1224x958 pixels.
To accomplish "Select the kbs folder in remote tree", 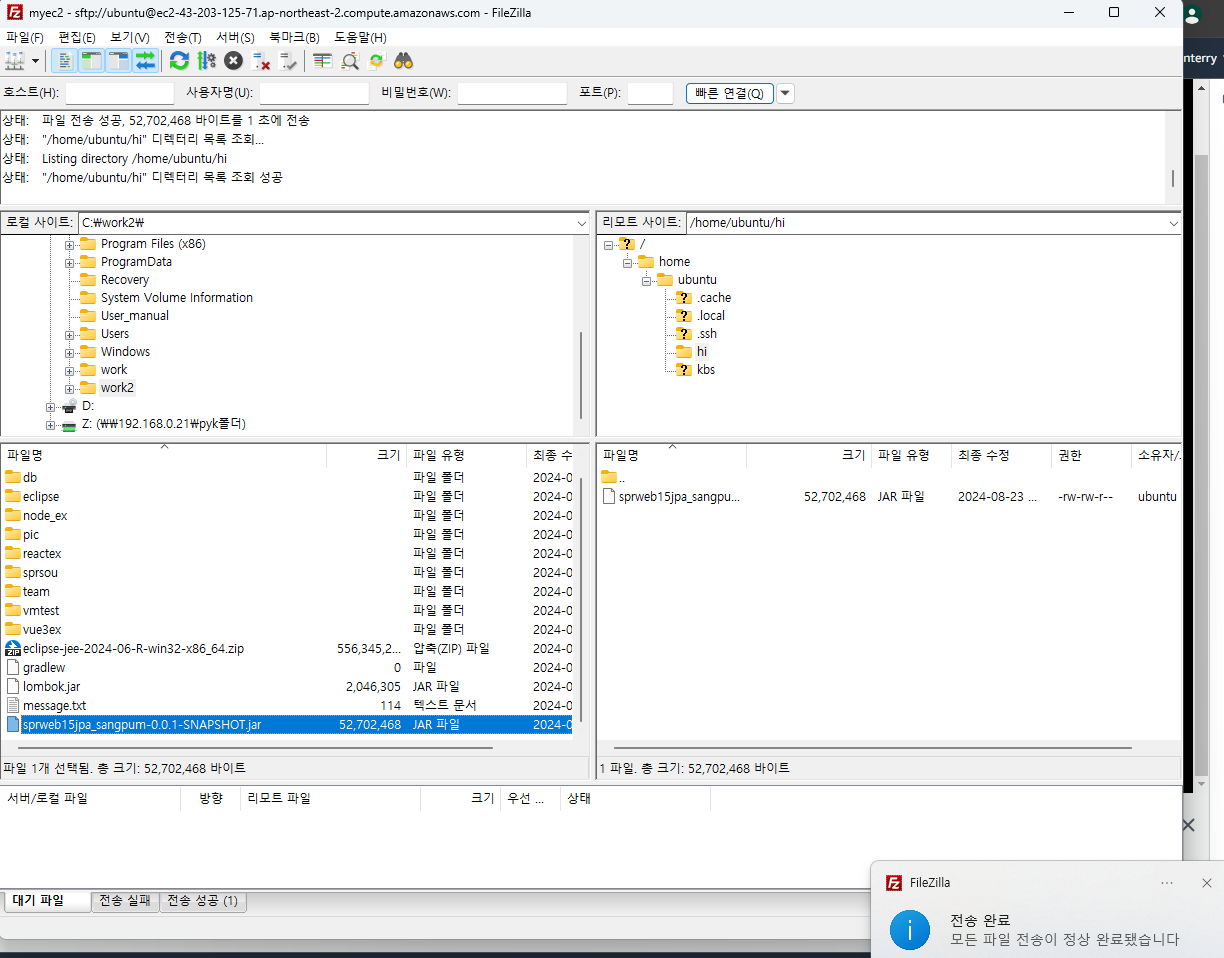I will click(706, 370).
